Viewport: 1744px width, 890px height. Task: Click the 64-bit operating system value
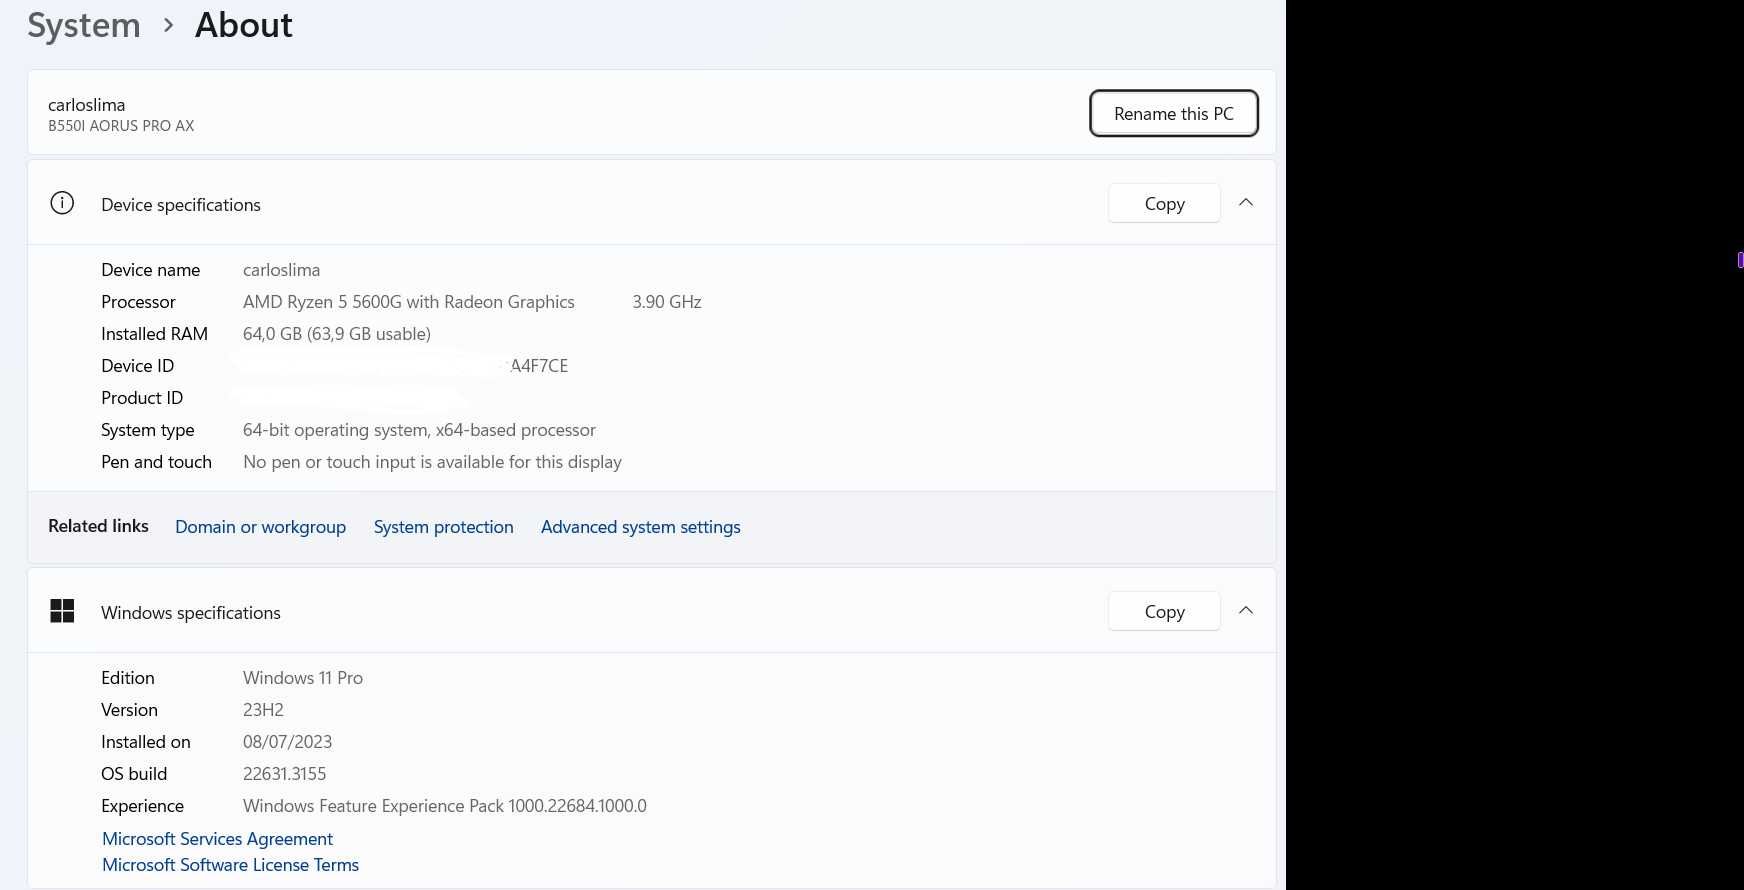coord(419,430)
